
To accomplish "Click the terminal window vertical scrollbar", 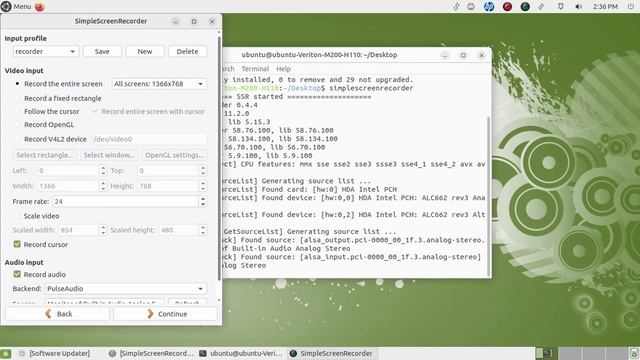I will point(489,196).
